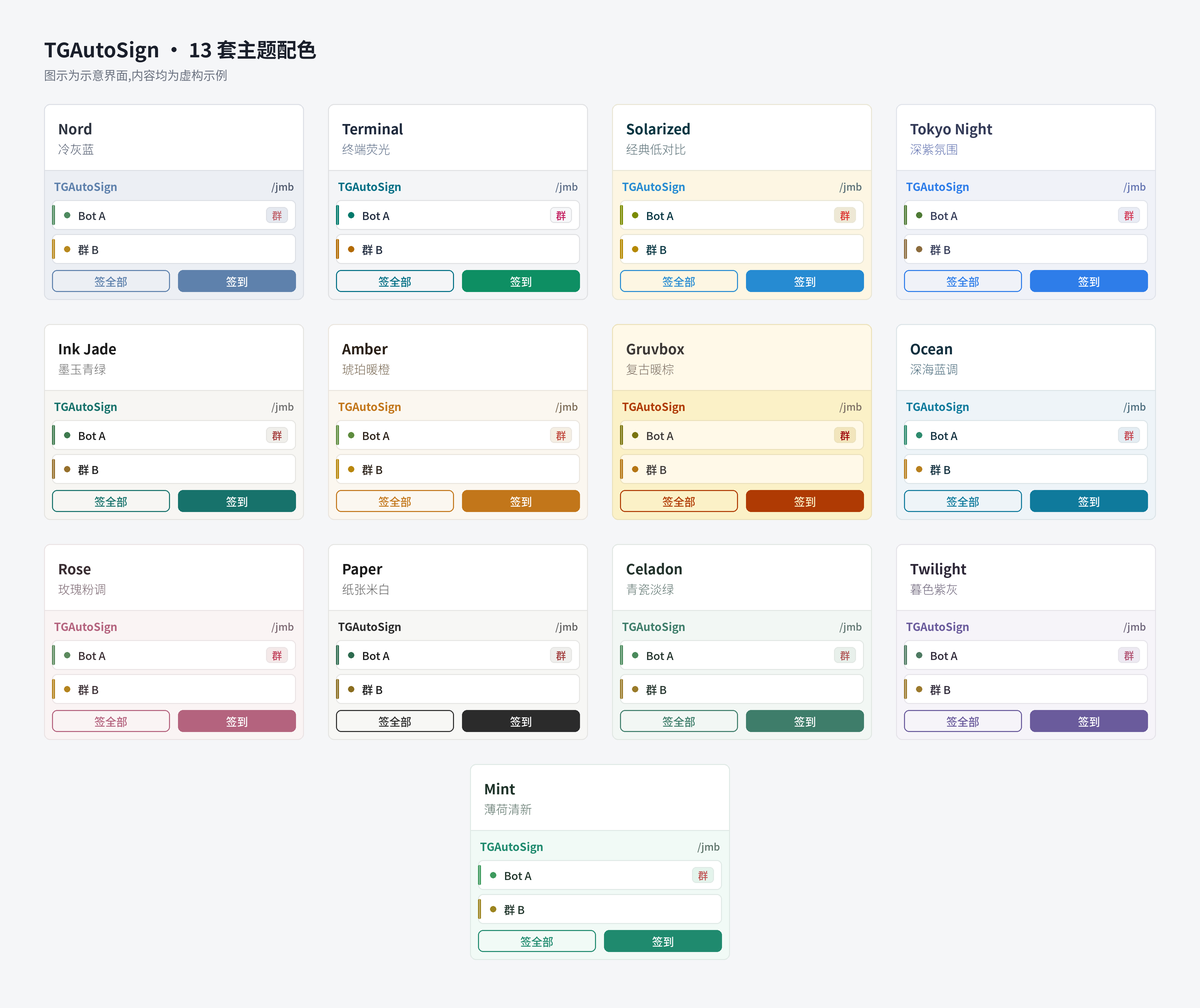Select 群 B row in Tokyo Night card
1200x1008 pixels.
[x=1026, y=249]
